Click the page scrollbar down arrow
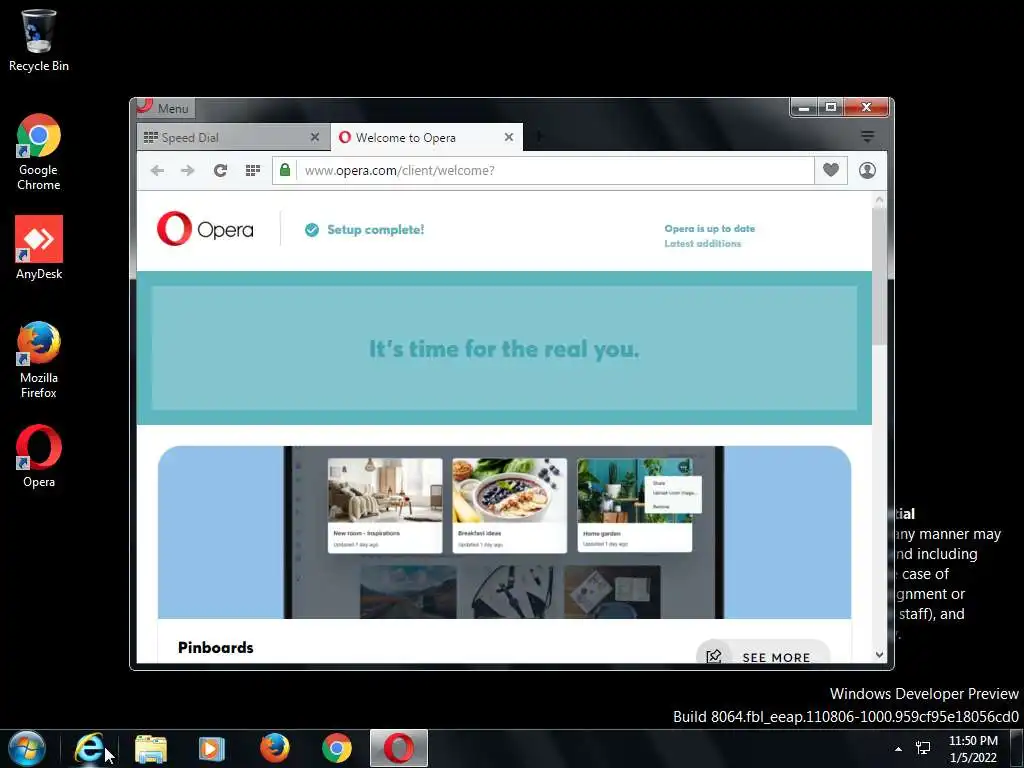 pos(880,654)
